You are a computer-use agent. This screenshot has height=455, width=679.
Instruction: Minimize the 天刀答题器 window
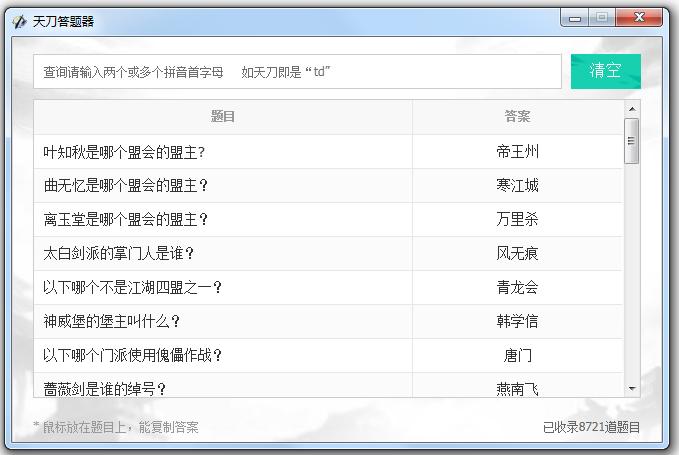click(x=575, y=18)
